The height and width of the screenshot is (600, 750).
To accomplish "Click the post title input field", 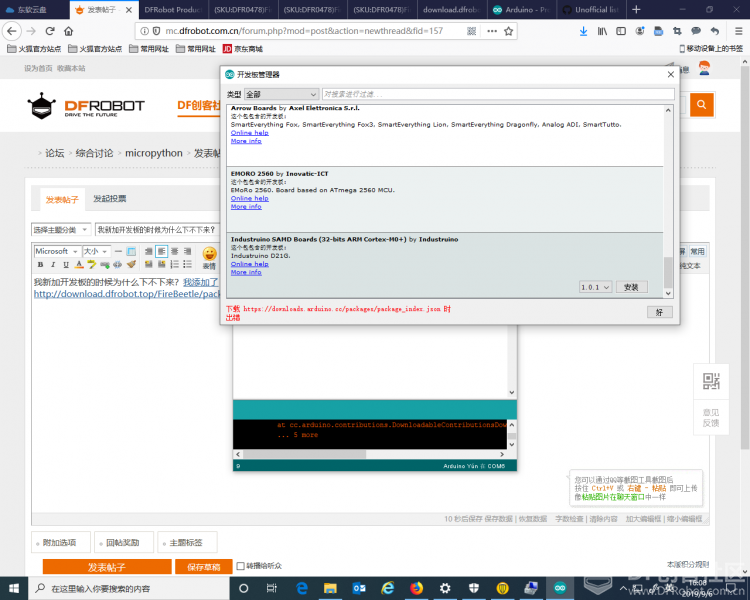I will (x=157, y=230).
